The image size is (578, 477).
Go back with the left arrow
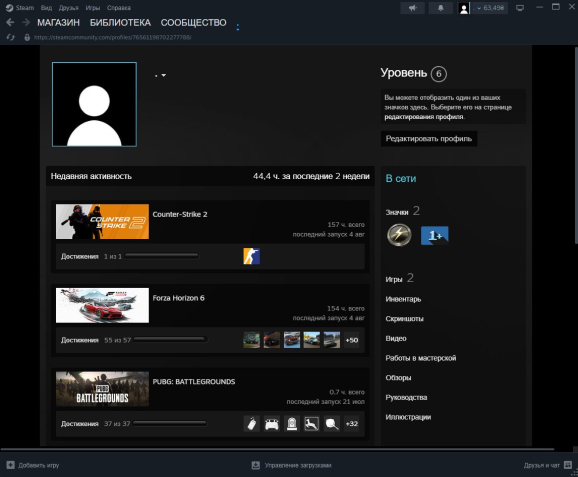pos(10,22)
